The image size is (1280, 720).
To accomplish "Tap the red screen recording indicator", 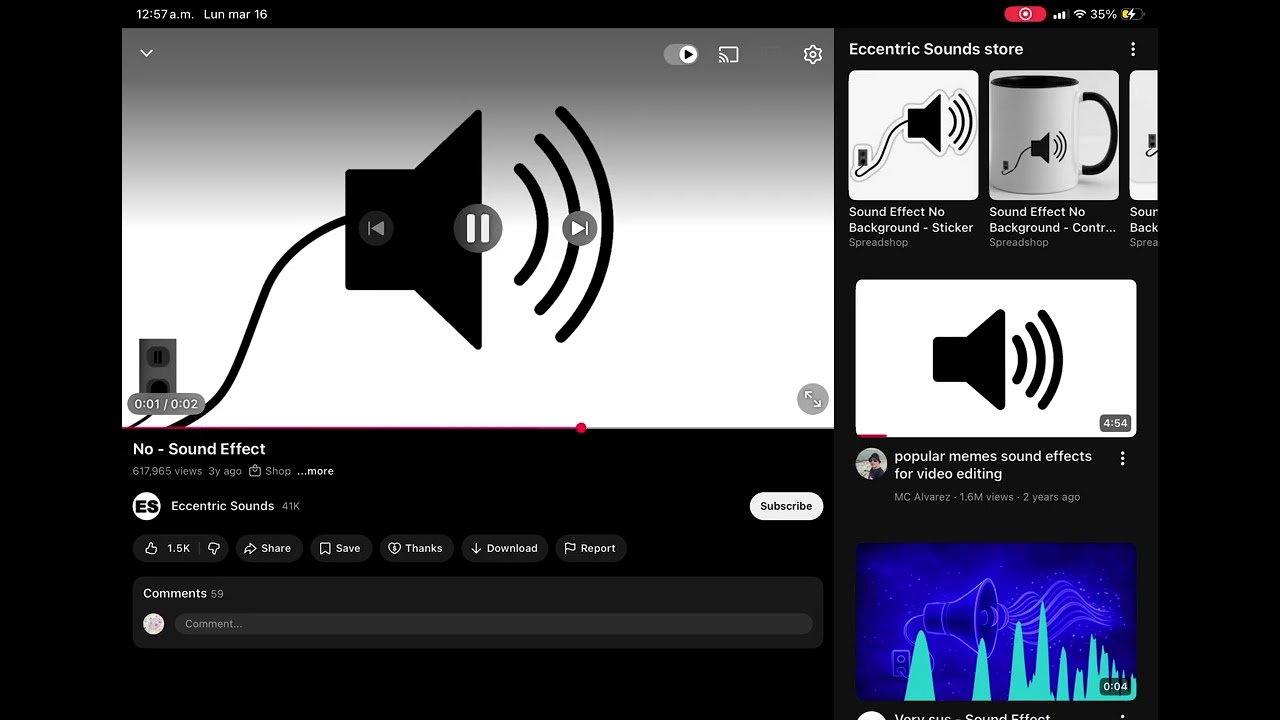I will (x=1025, y=14).
